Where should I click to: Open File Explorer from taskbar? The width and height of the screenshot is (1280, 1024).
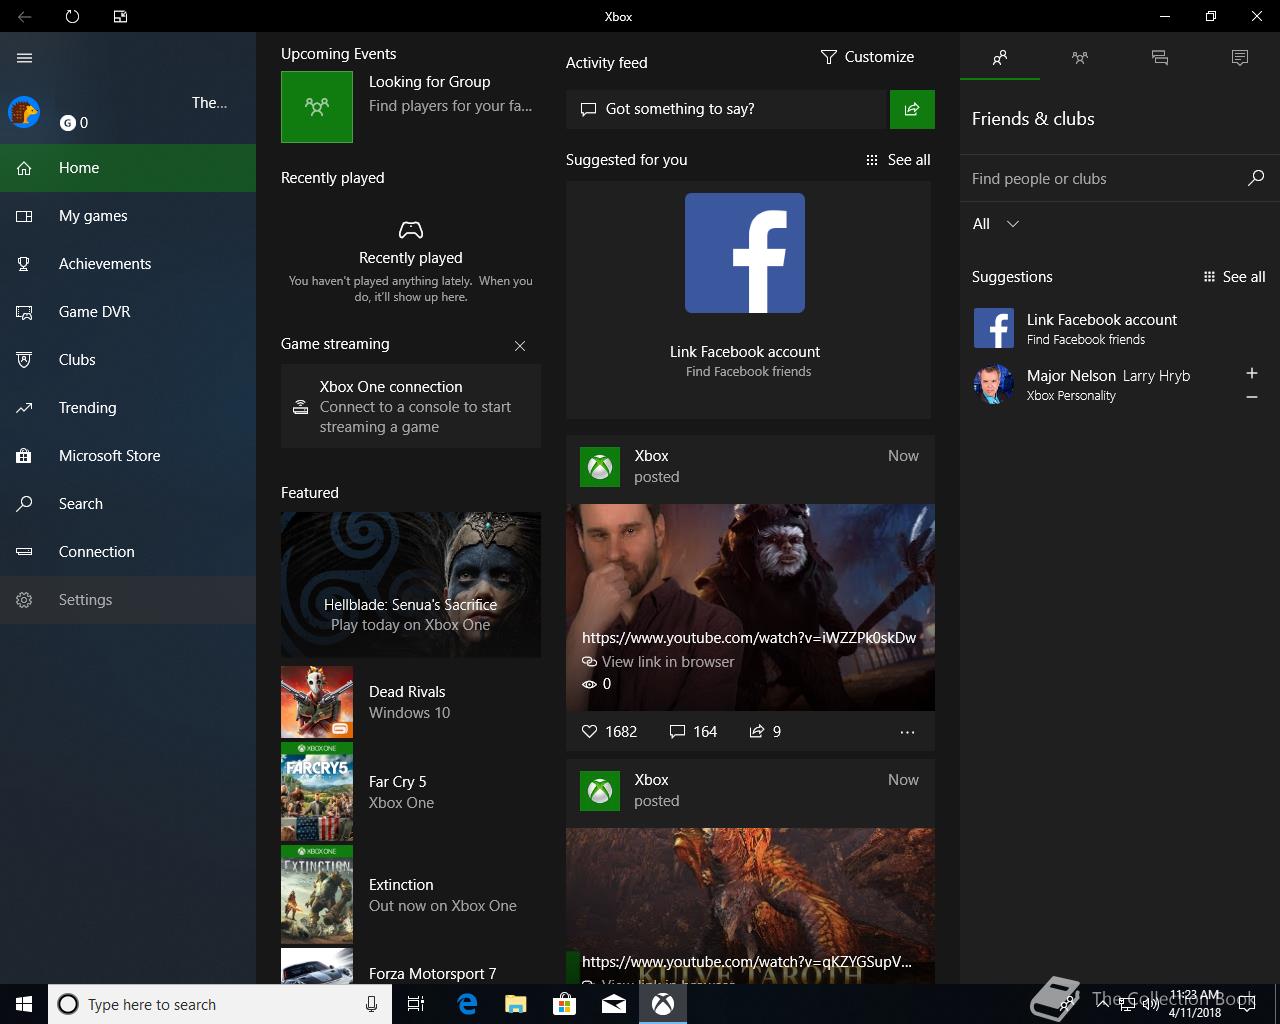[x=516, y=1004]
